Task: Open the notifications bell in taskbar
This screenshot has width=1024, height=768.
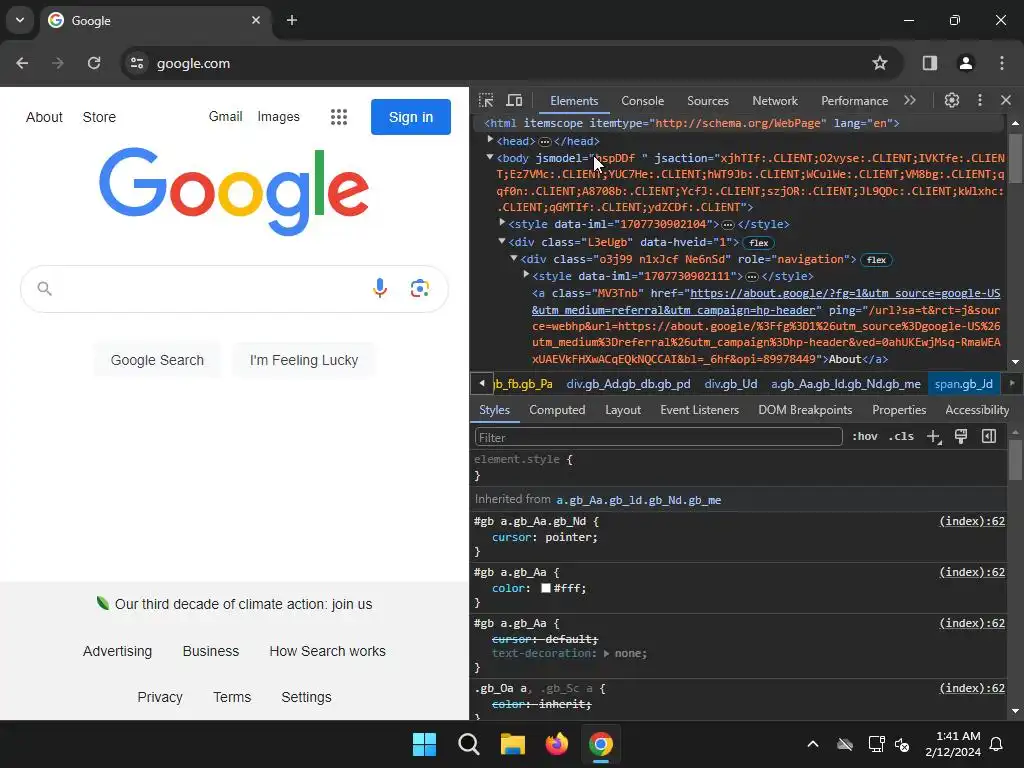Action: 996,744
